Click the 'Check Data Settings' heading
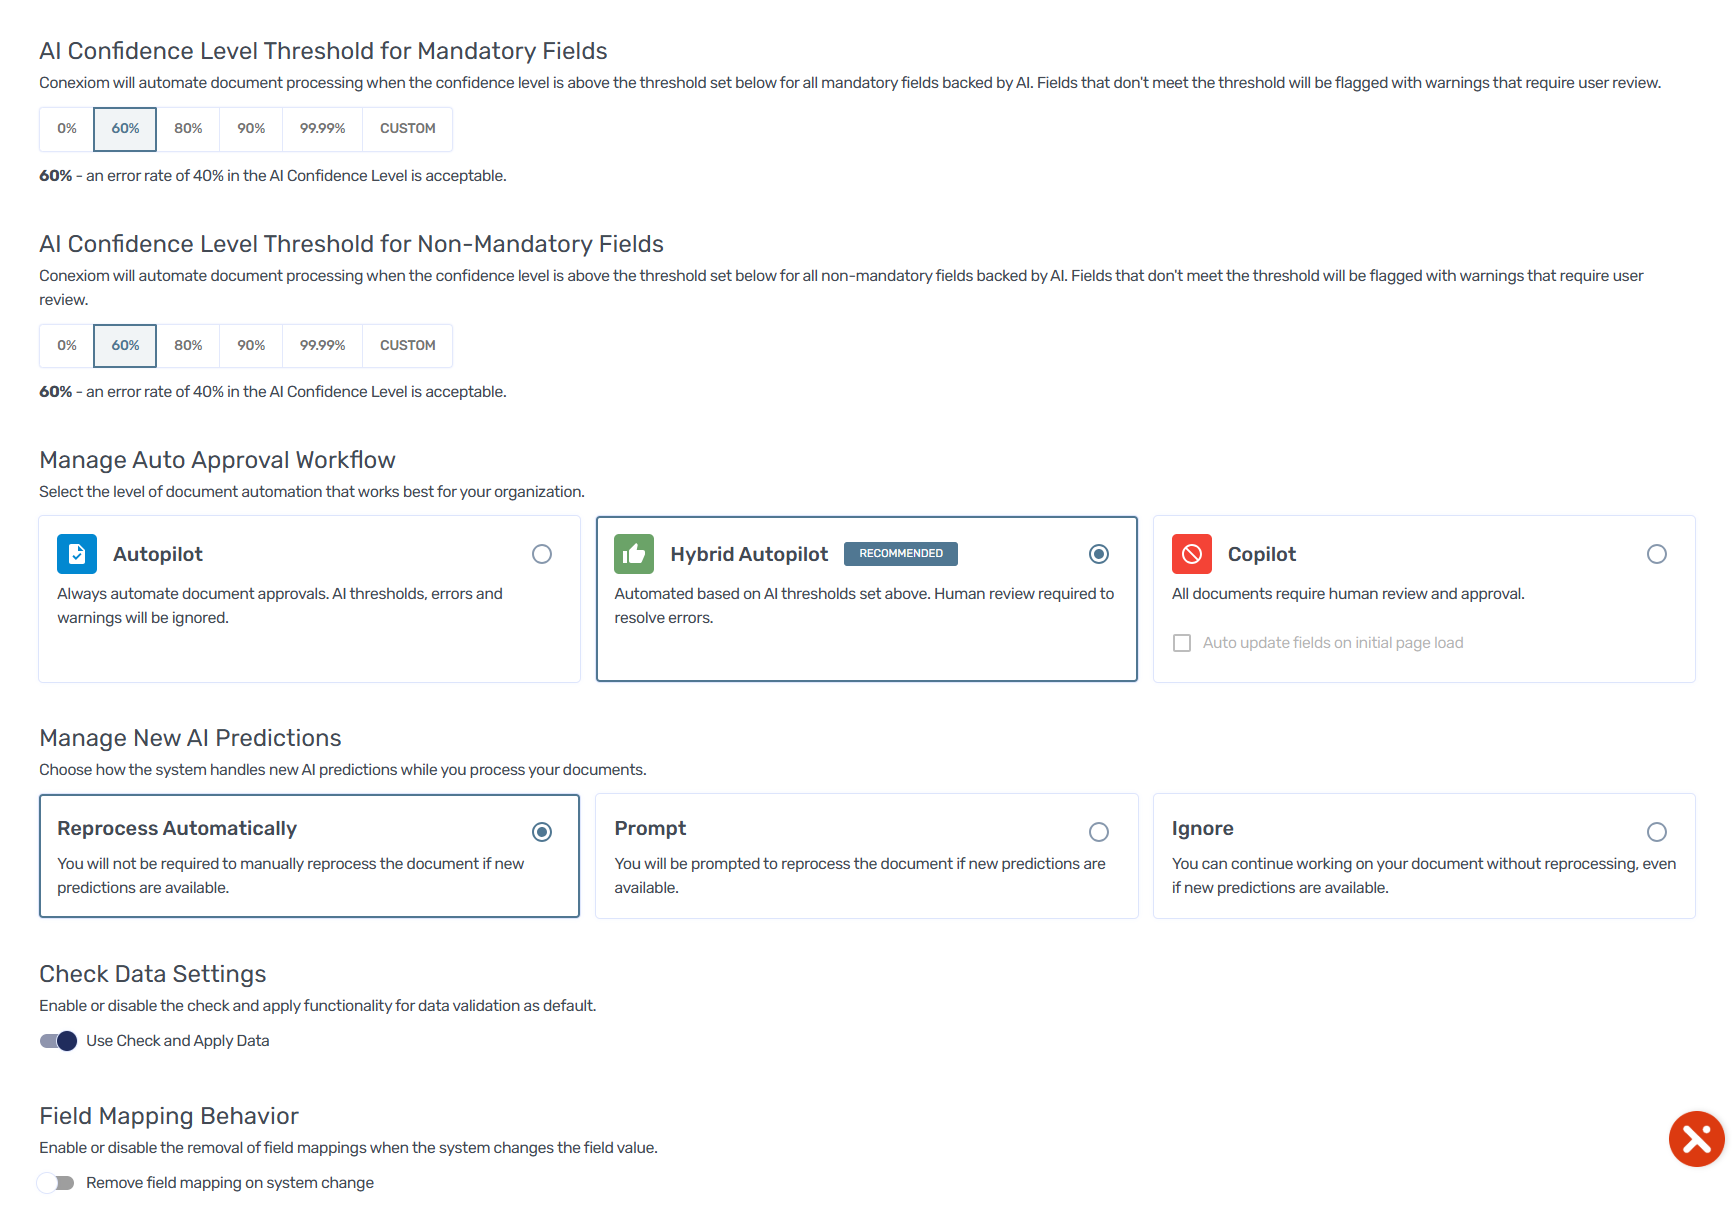The height and width of the screenshot is (1213, 1732). 153,974
